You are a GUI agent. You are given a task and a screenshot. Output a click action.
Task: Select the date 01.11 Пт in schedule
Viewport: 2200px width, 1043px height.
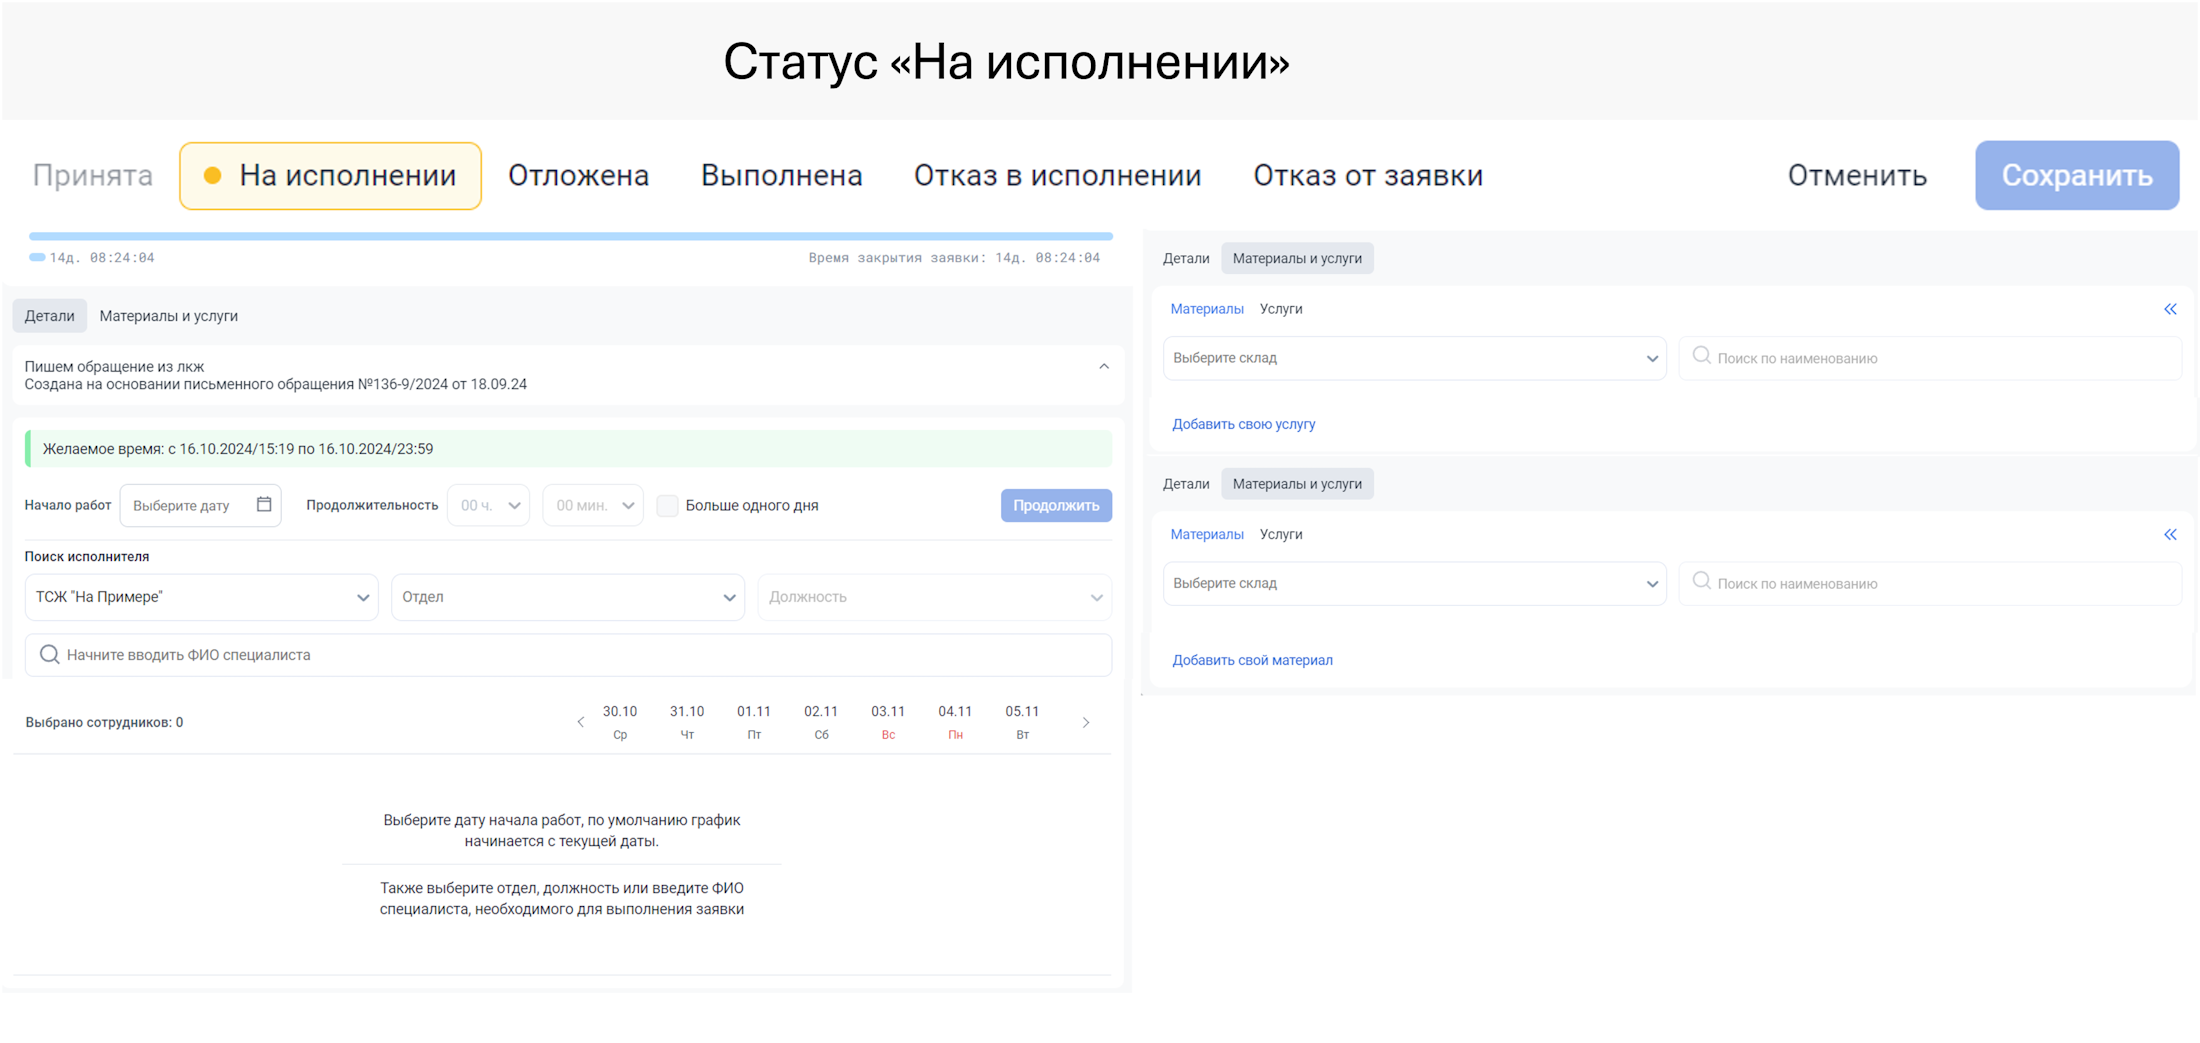click(754, 722)
